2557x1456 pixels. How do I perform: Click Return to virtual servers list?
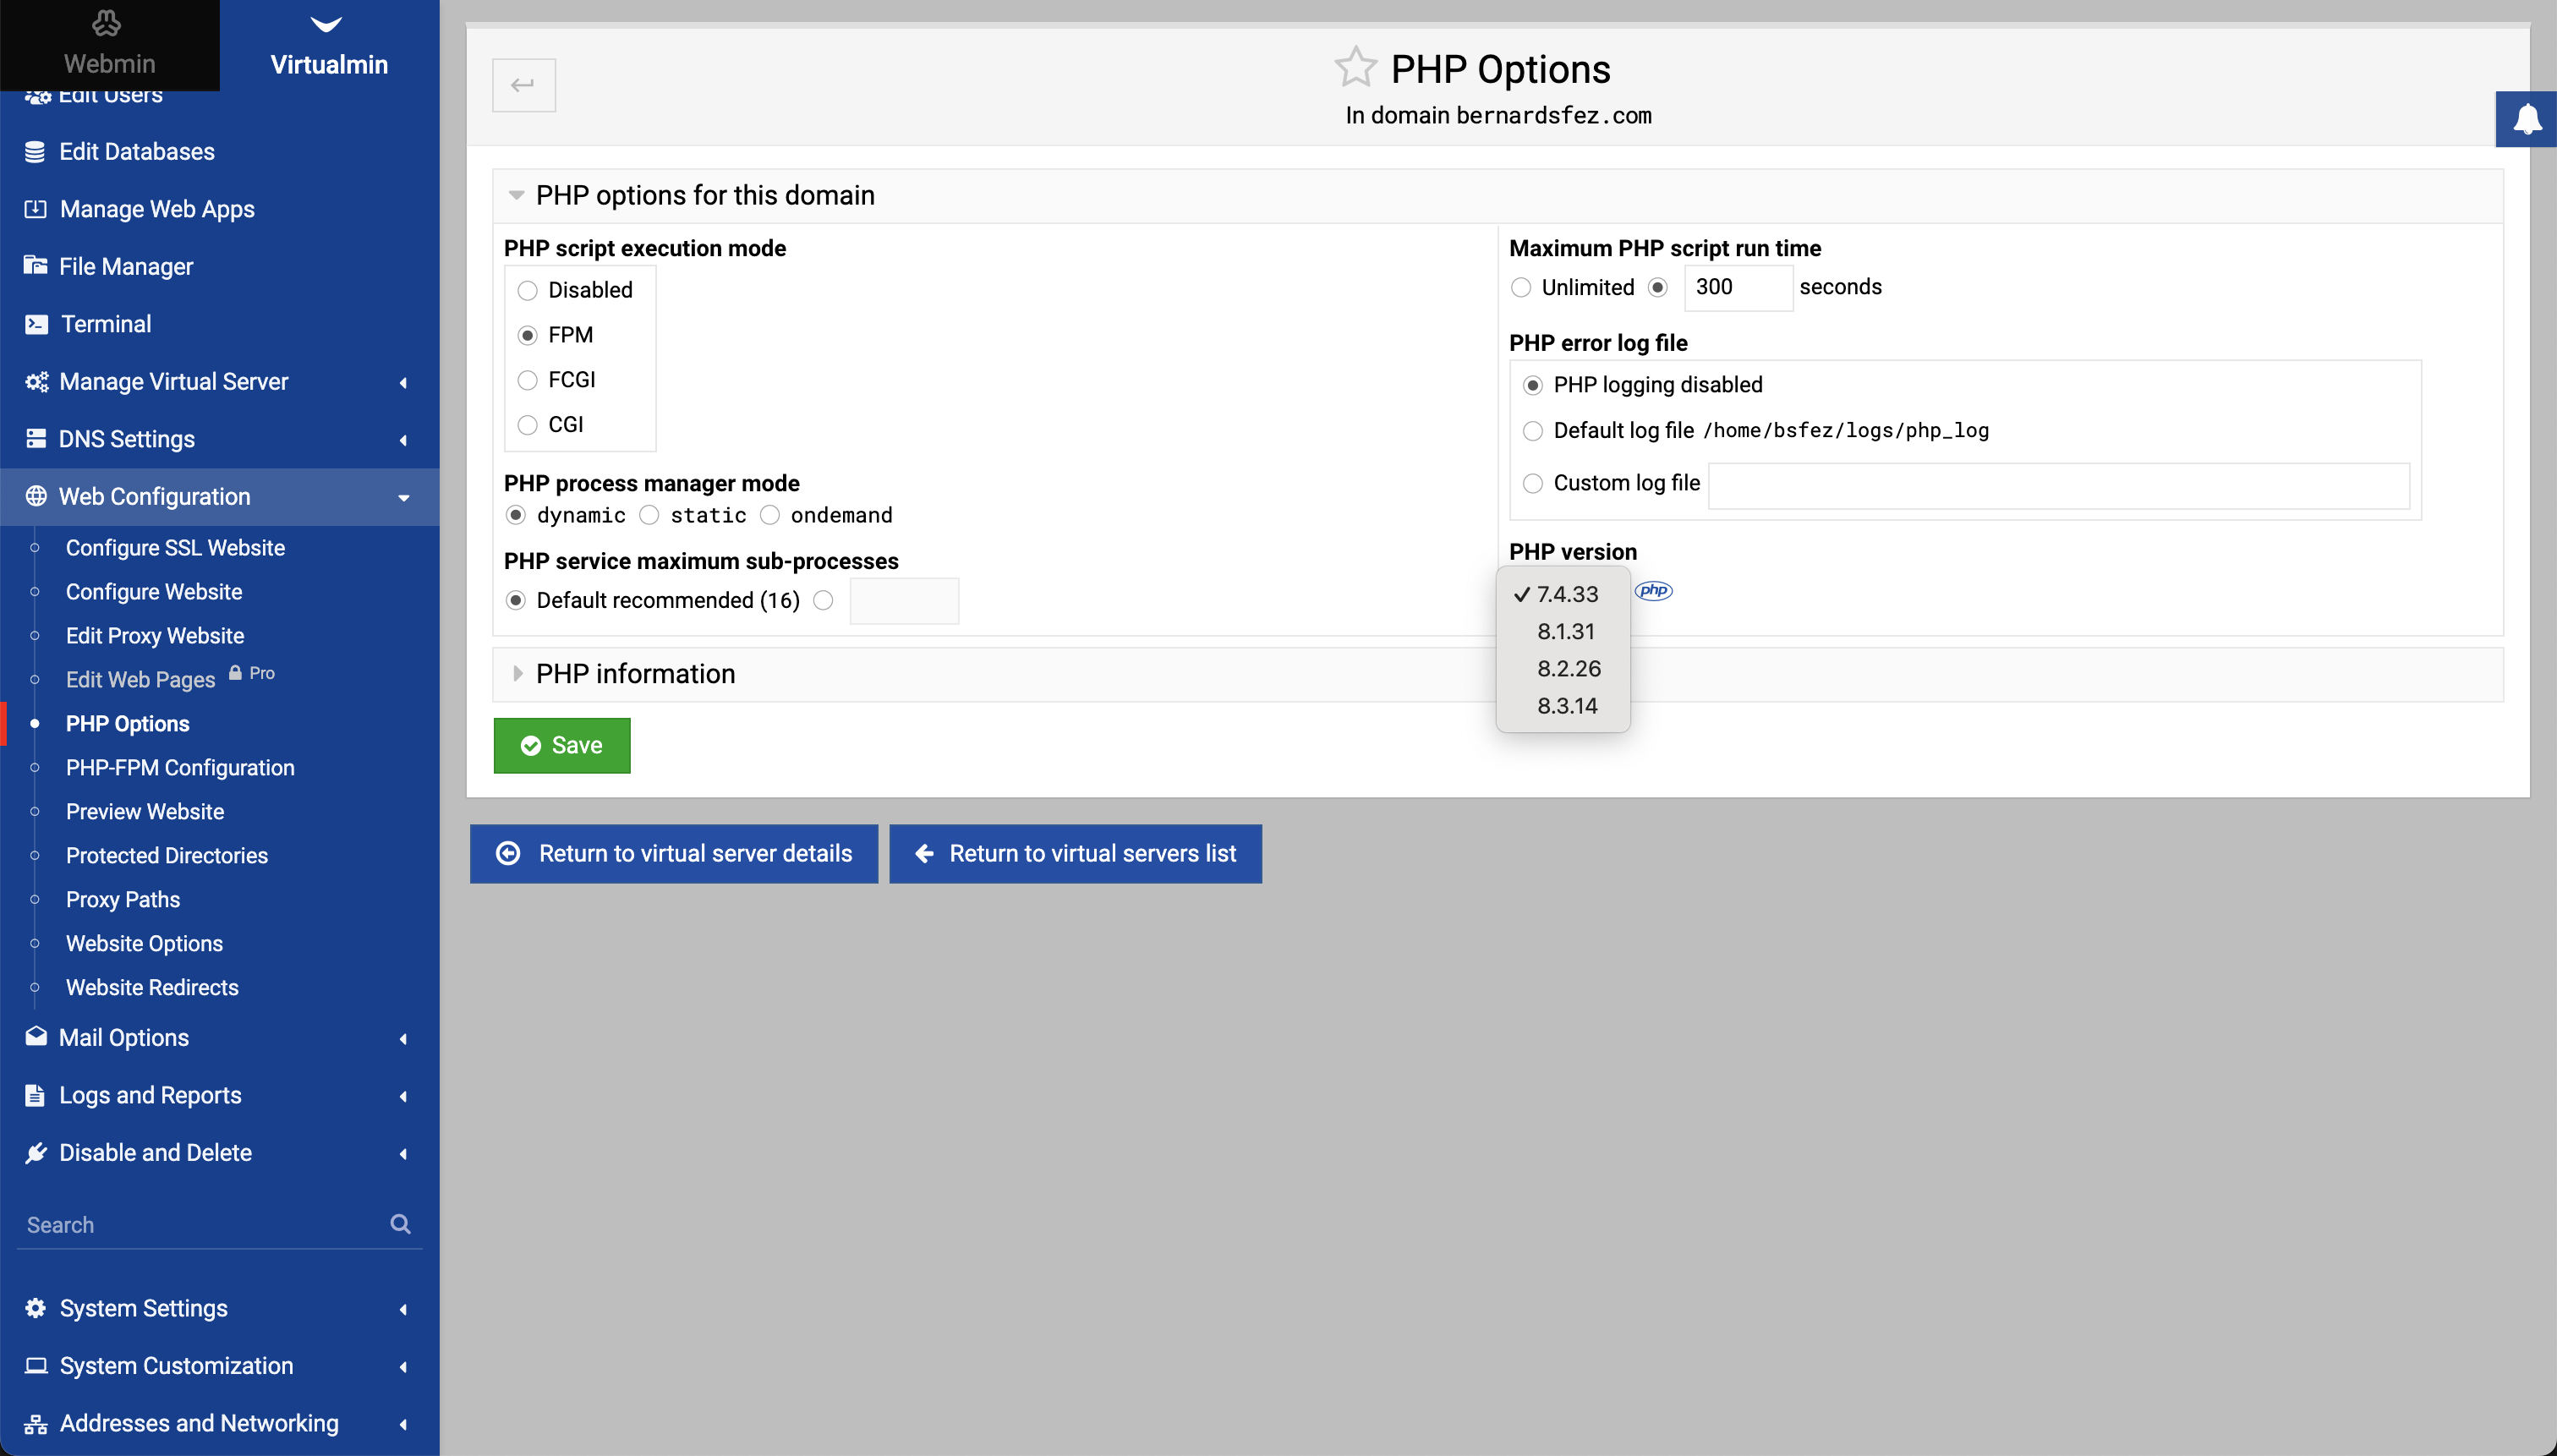1075,853
